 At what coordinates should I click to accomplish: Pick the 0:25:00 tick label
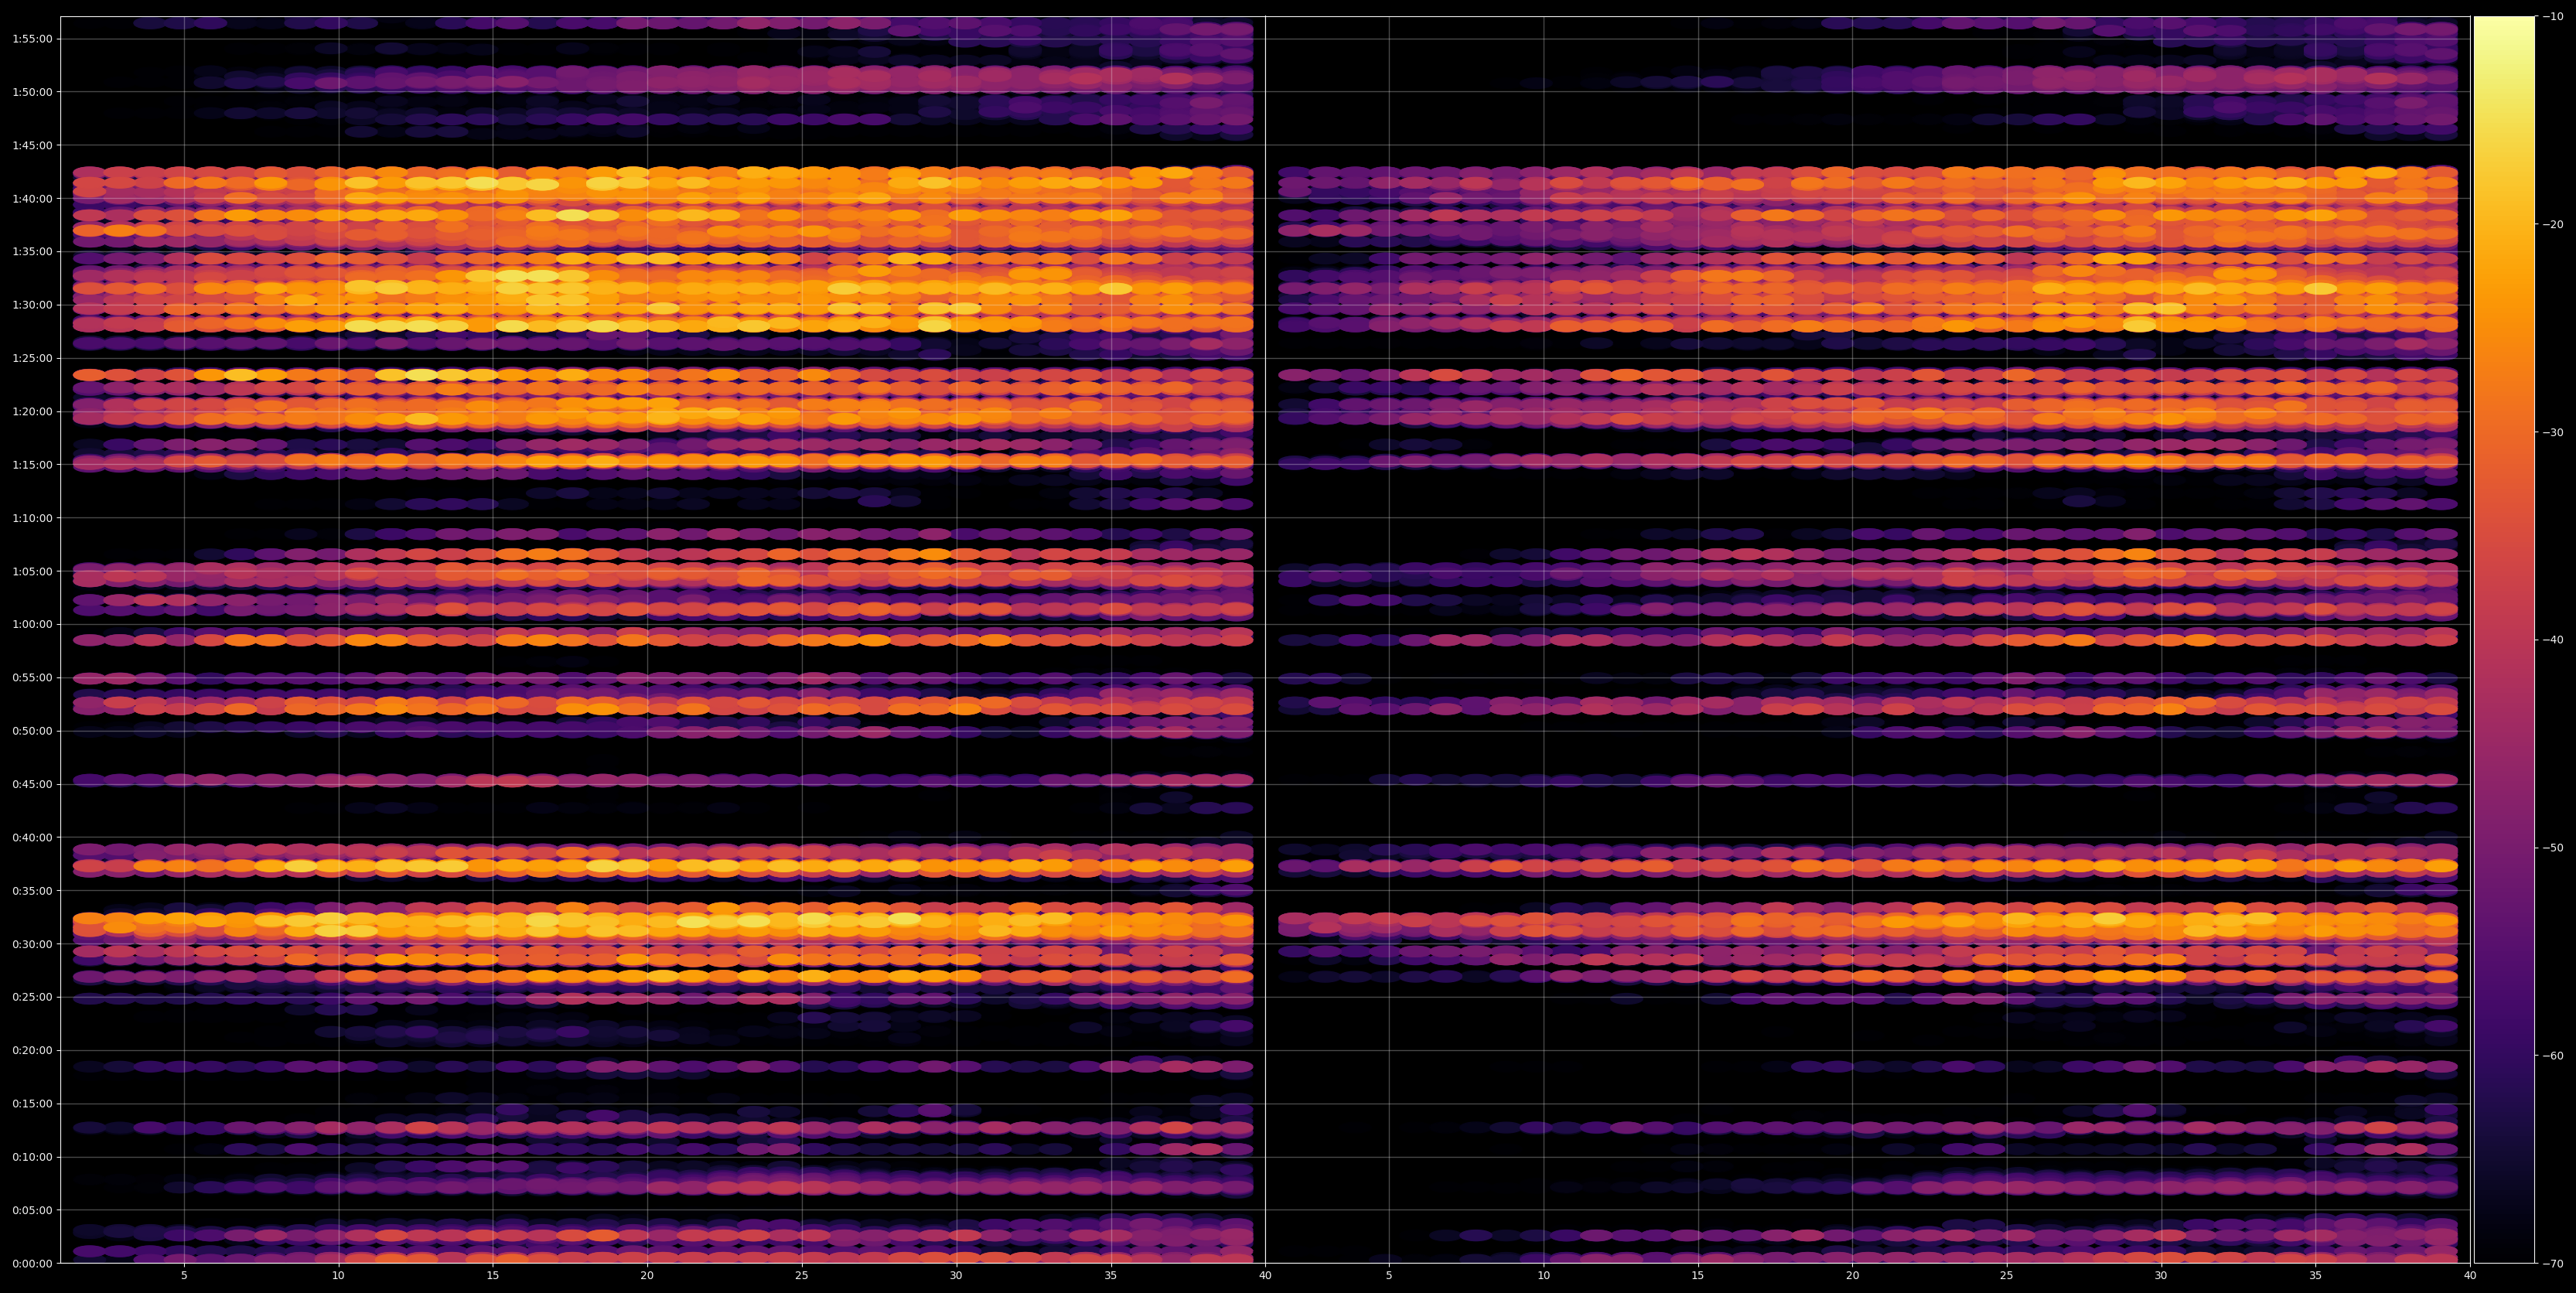tap(32, 997)
